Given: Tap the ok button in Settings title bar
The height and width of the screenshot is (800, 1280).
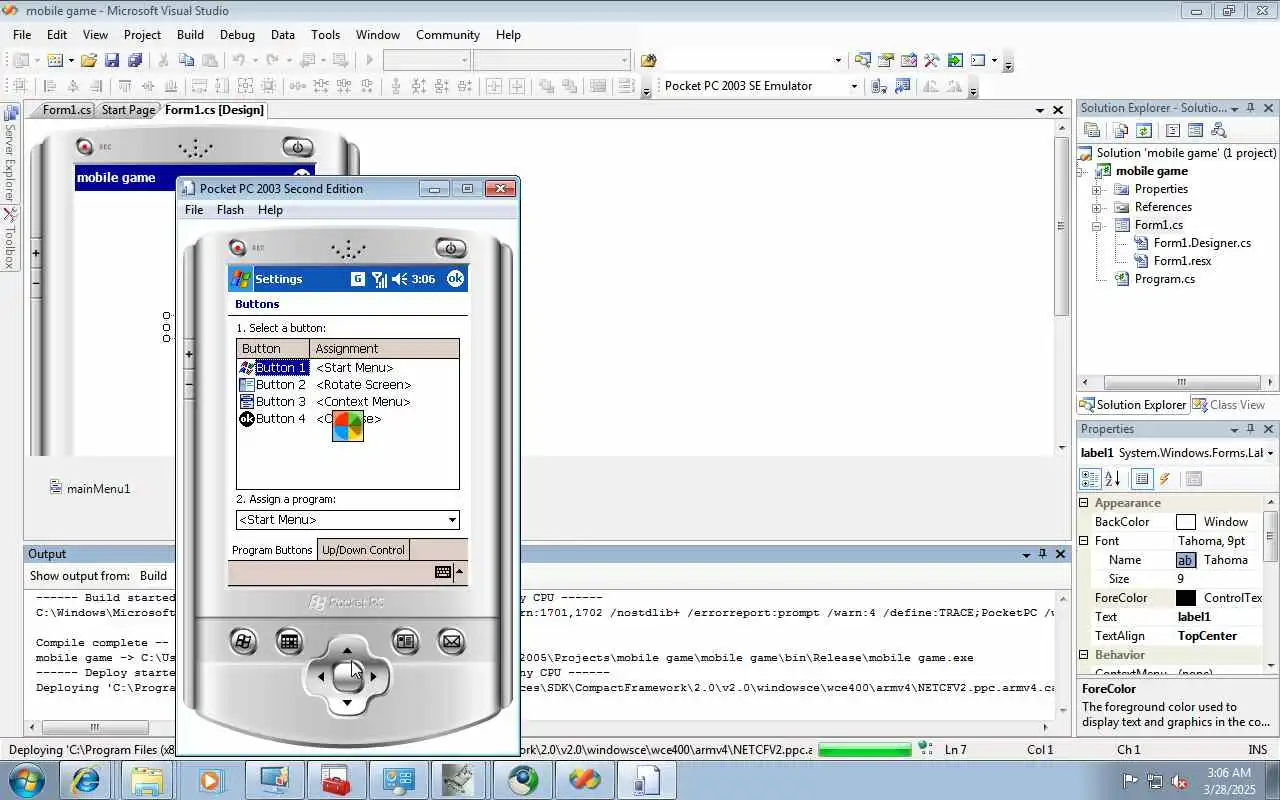Looking at the screenshot, I should click(455, 279).
